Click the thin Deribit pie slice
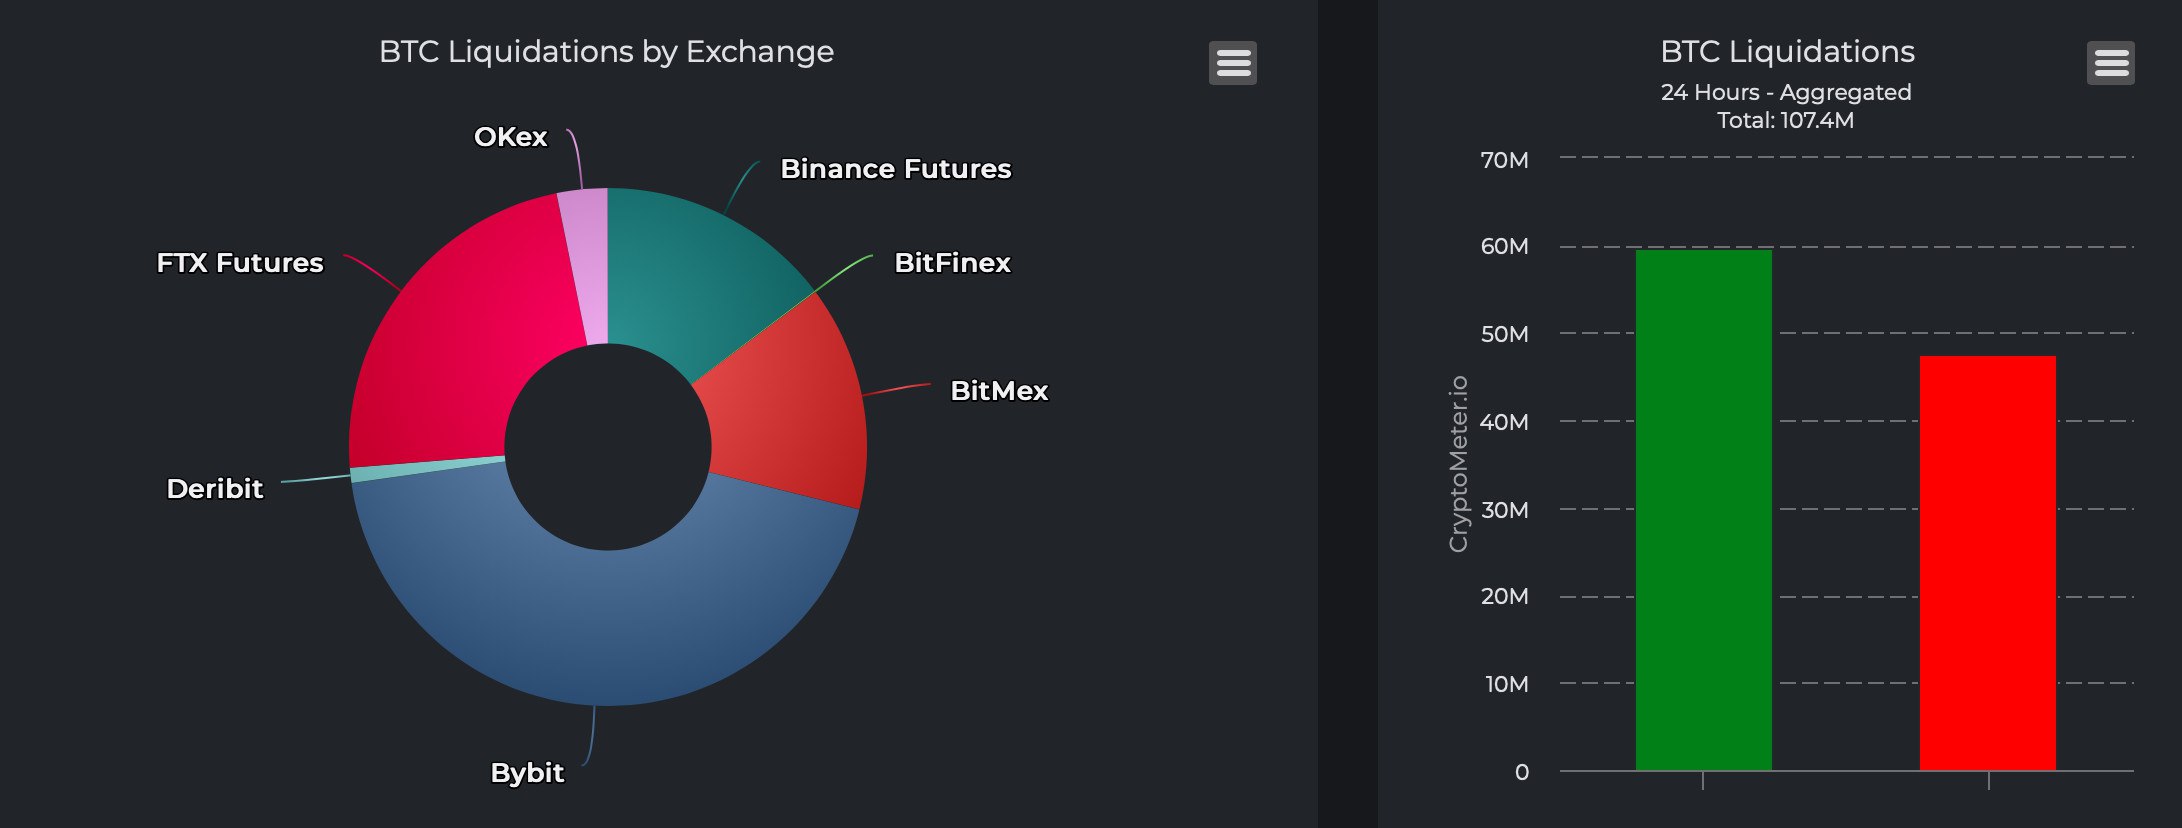Viewport: 2182px width, 828px height. [428, 470]
